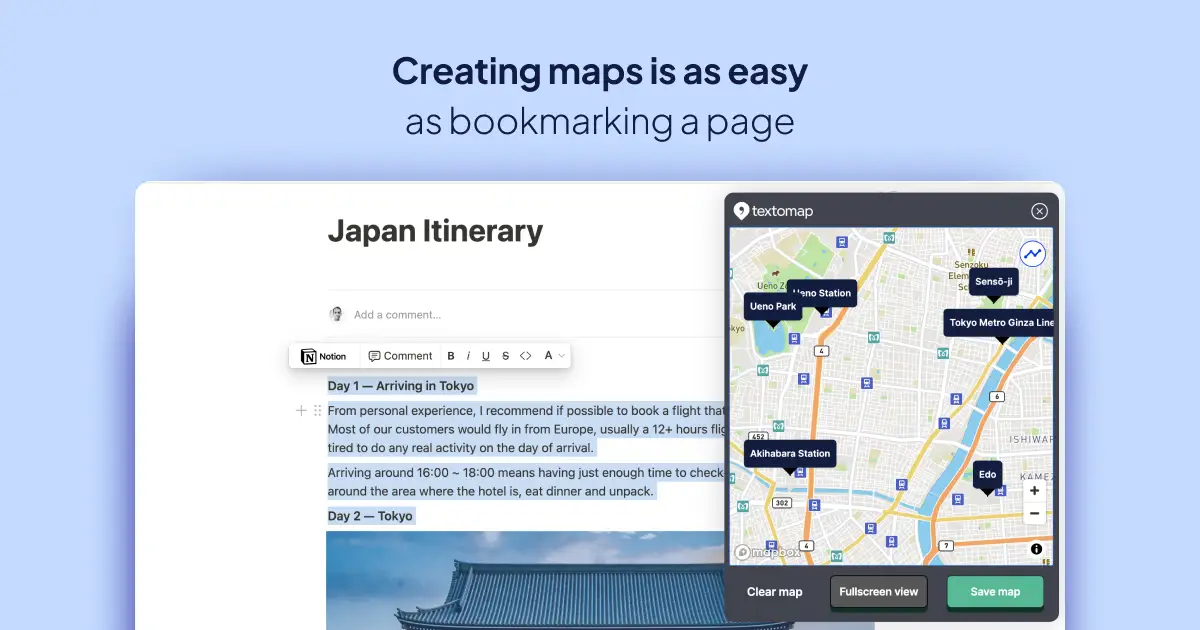The image size is (1200, 630).
Task: Click the Save map button
Action: point(995,592)
